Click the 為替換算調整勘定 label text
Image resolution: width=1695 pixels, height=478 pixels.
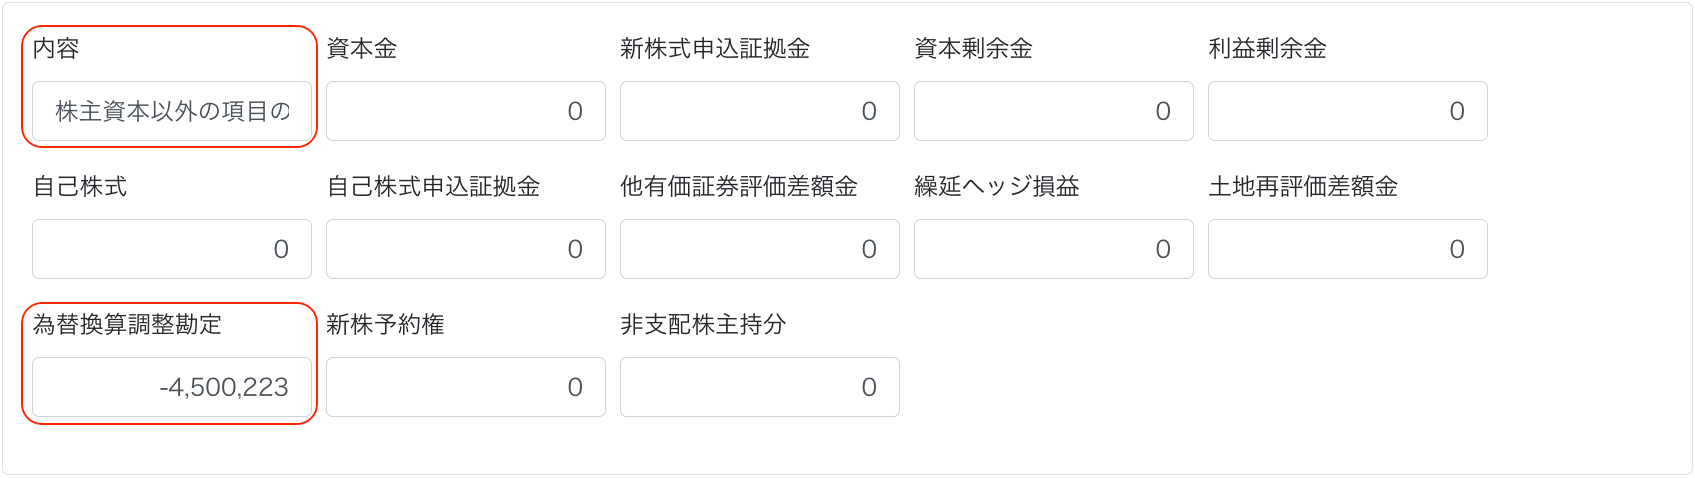[x=127, y=324]
